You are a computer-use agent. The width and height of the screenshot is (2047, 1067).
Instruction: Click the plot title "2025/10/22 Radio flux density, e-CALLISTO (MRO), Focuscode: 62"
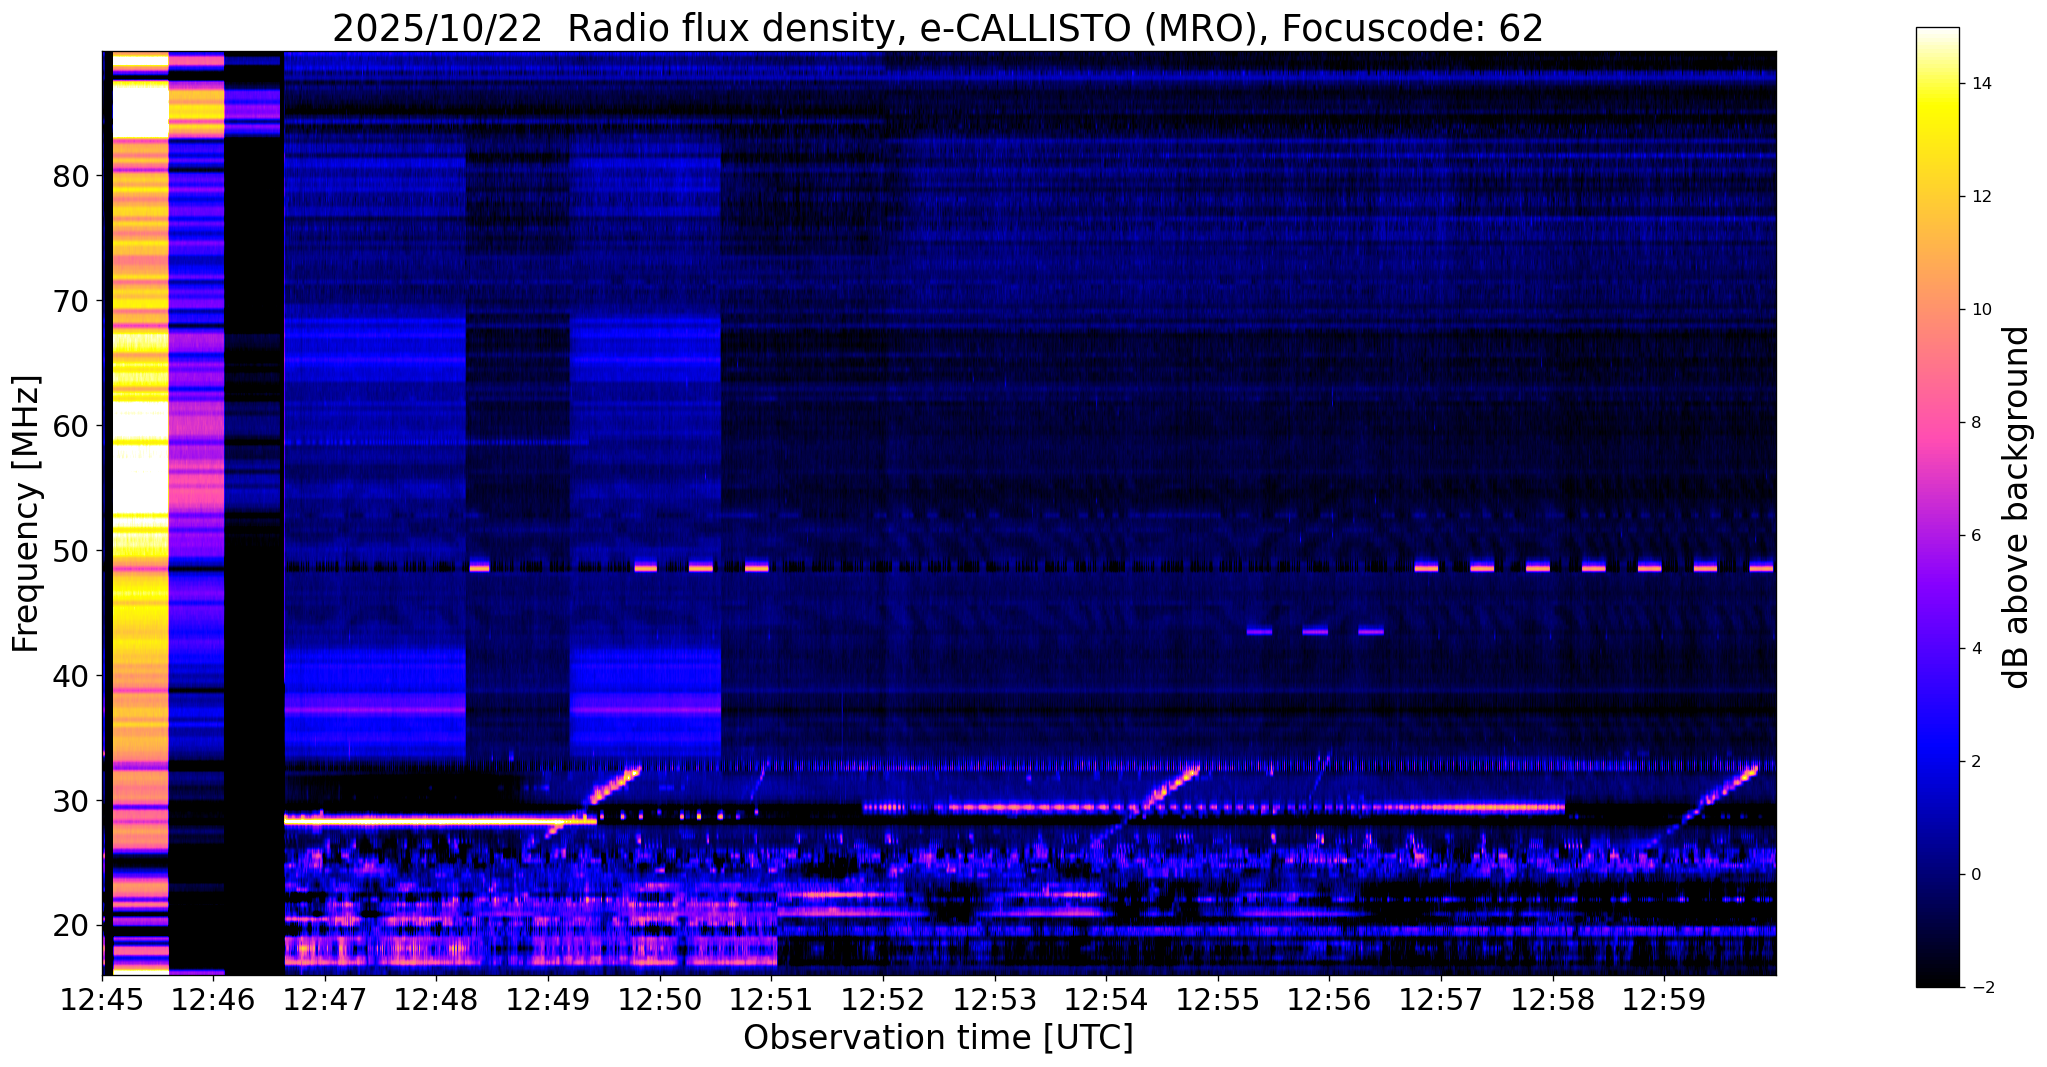coord(938,28)
